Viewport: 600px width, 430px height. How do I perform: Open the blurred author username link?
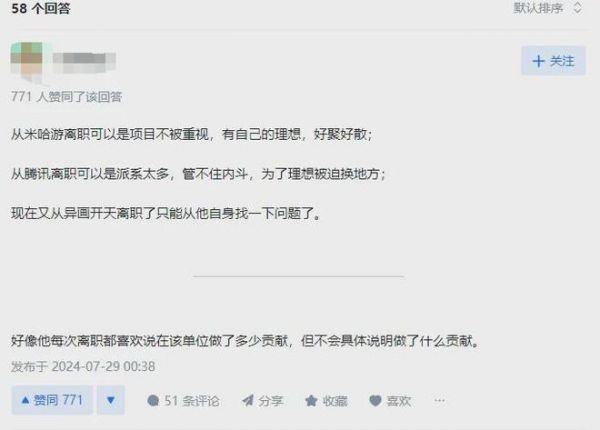(84, 62)
